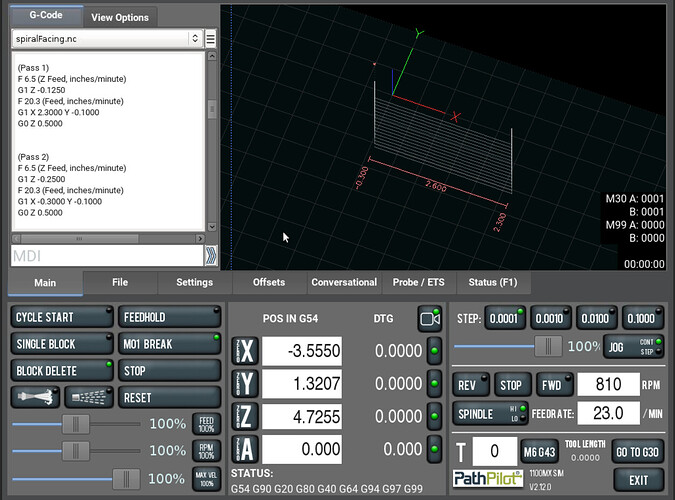Click G-code line 'G1 Z -0.1250'
The width and height of the screenshot is (675, 500).
(42, 90)
